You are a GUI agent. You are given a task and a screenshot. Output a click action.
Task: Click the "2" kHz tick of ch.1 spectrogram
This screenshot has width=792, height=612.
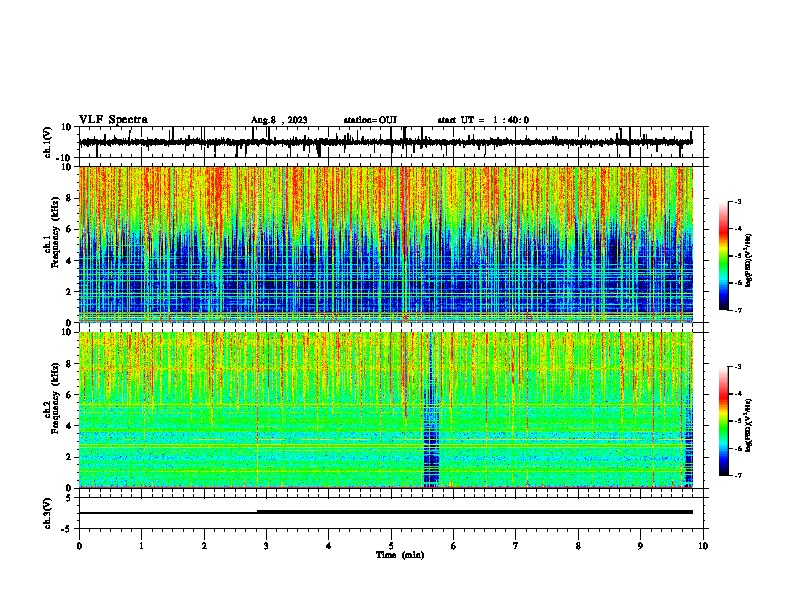click(70, 291)
